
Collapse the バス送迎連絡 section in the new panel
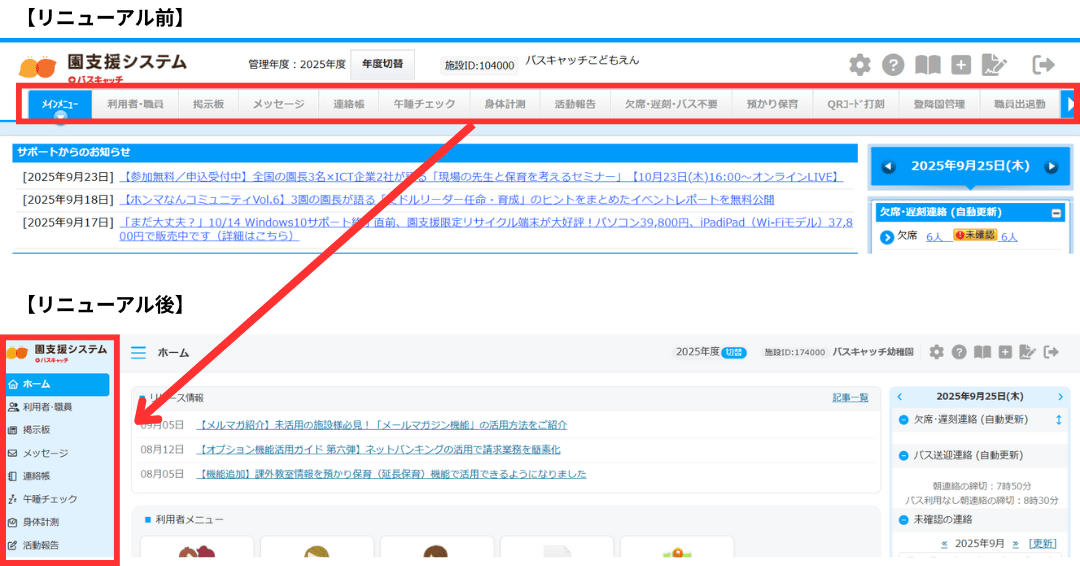[x=904, y=455]
